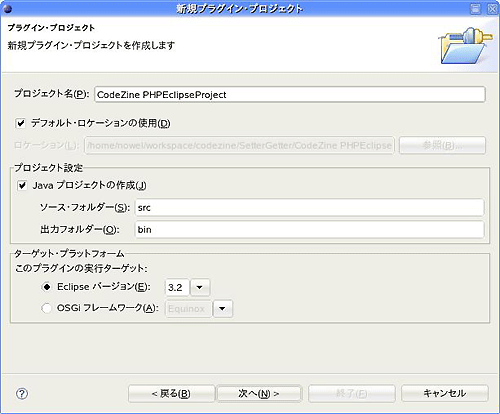
Task: Click the ロケーション(L) label
Action: click(x=46, y=145)
